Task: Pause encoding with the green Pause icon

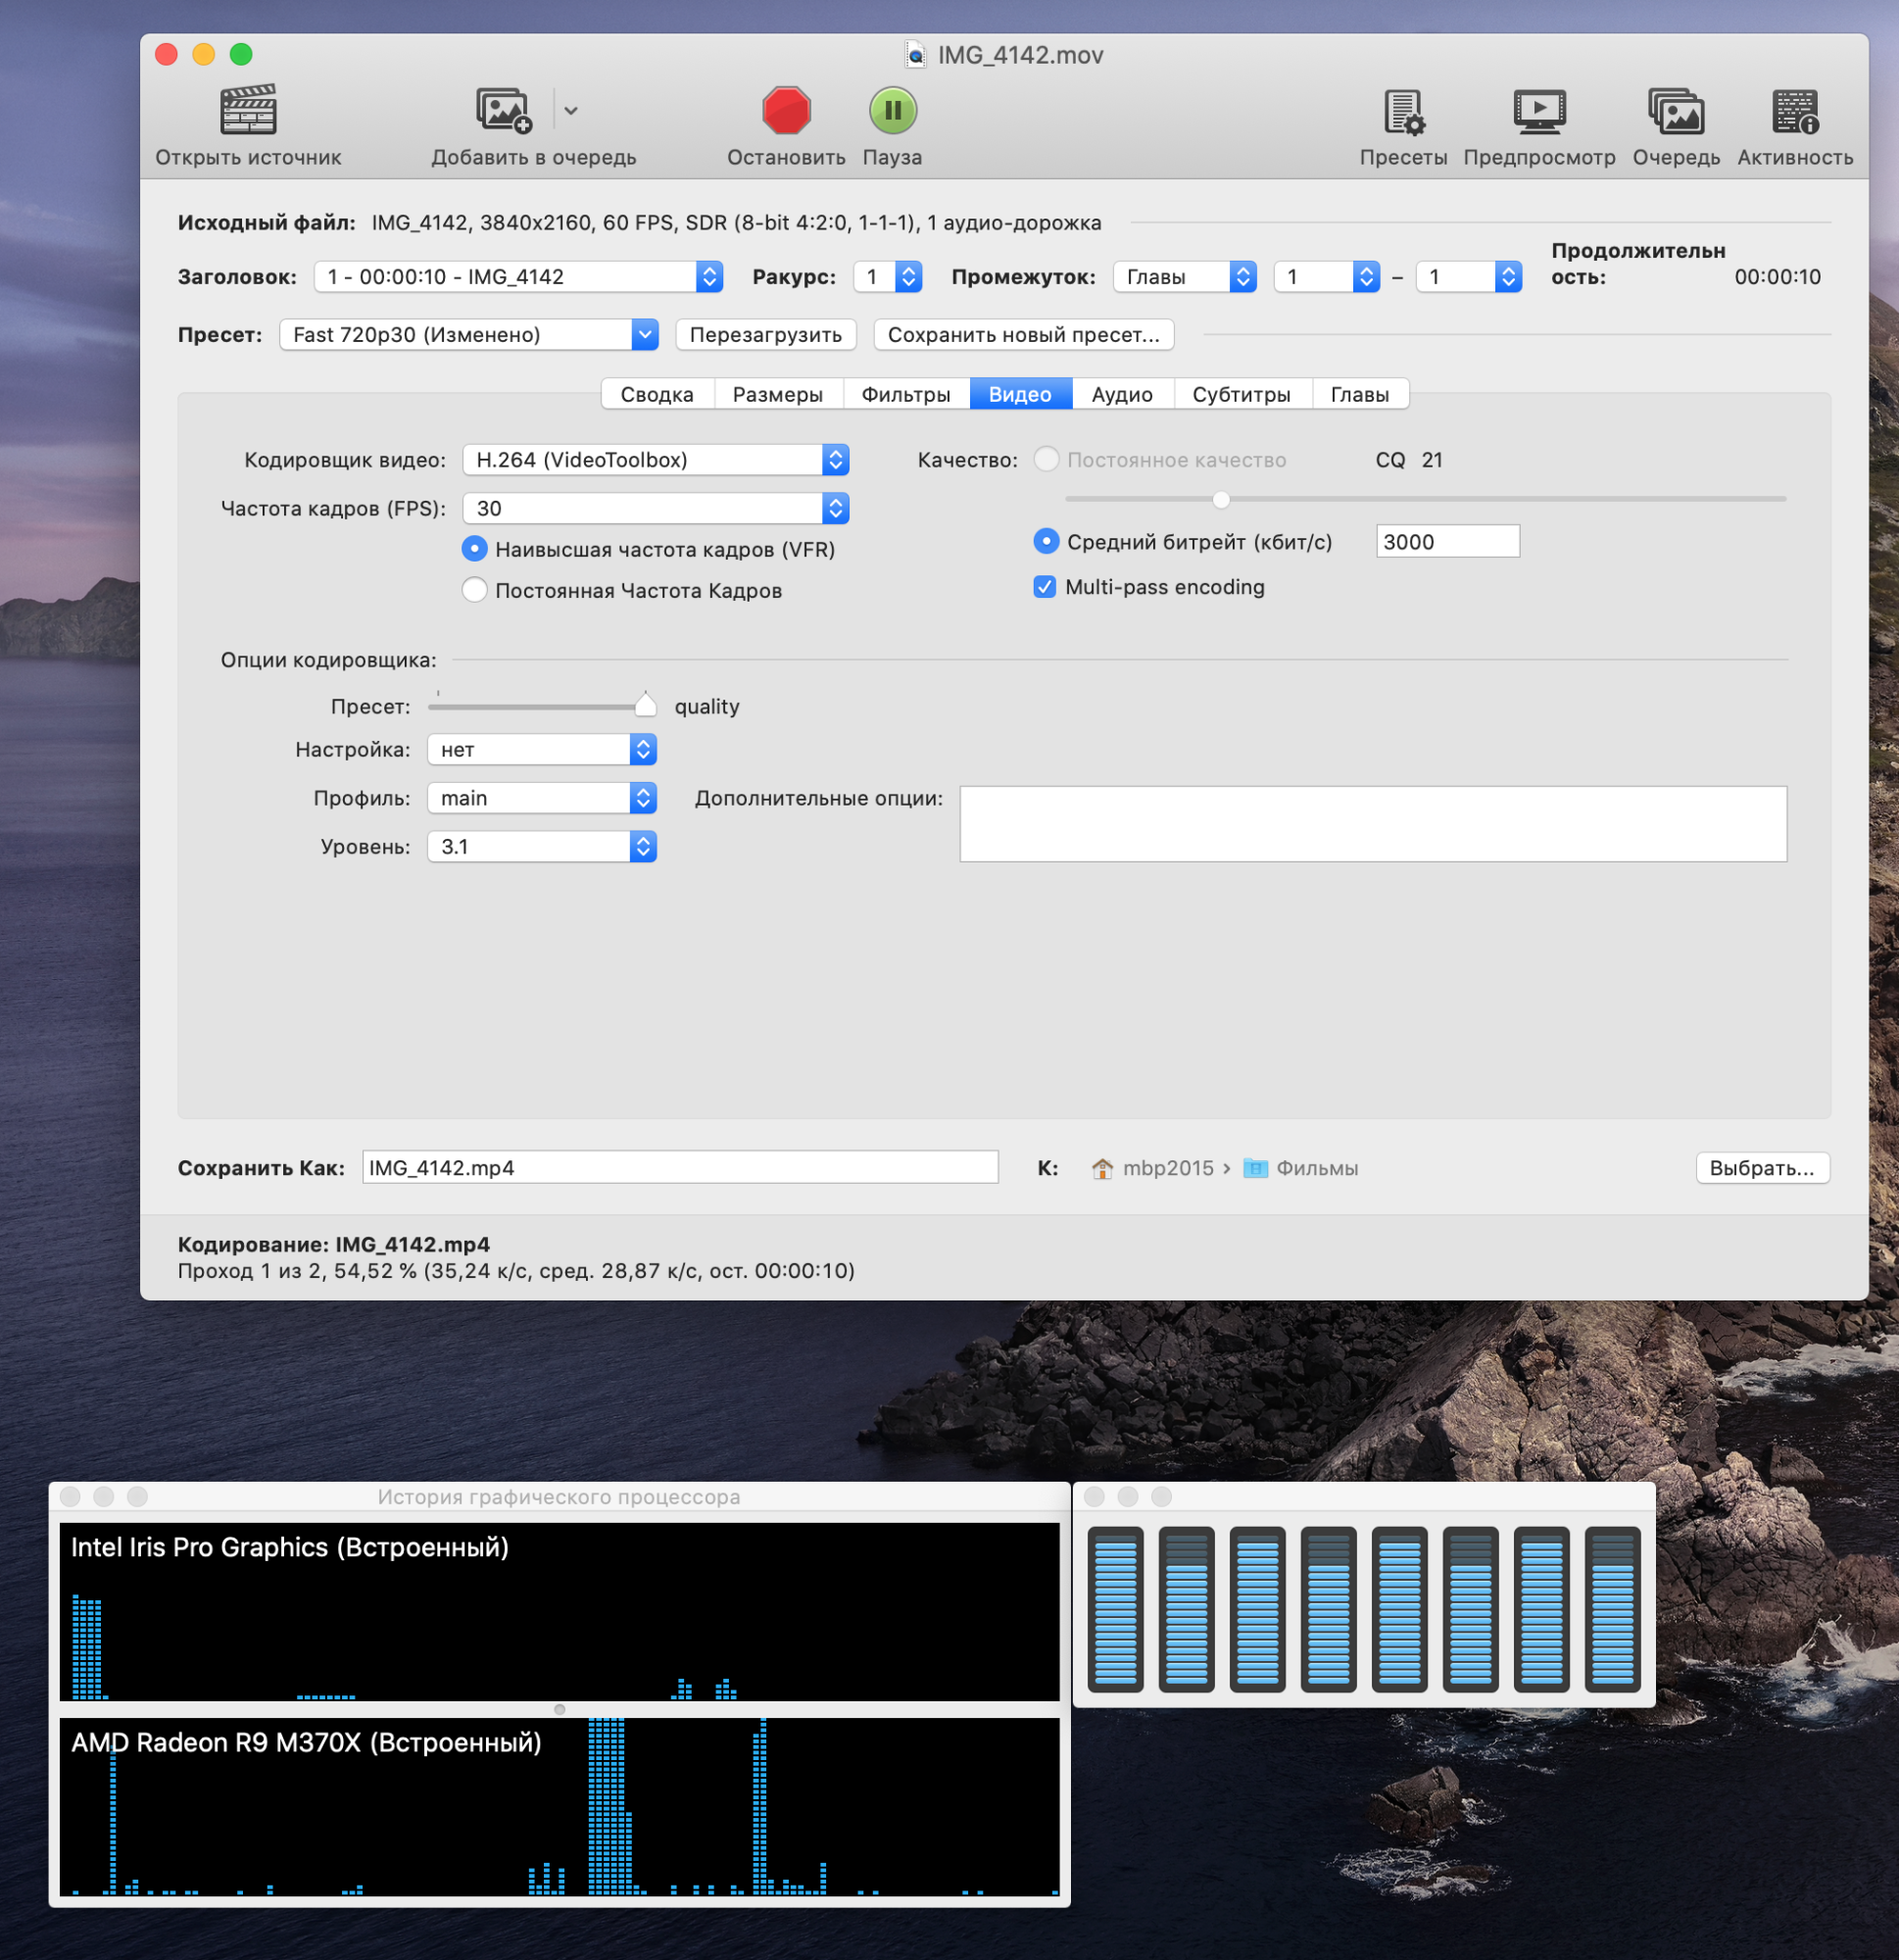Action: tap(892, 110)
